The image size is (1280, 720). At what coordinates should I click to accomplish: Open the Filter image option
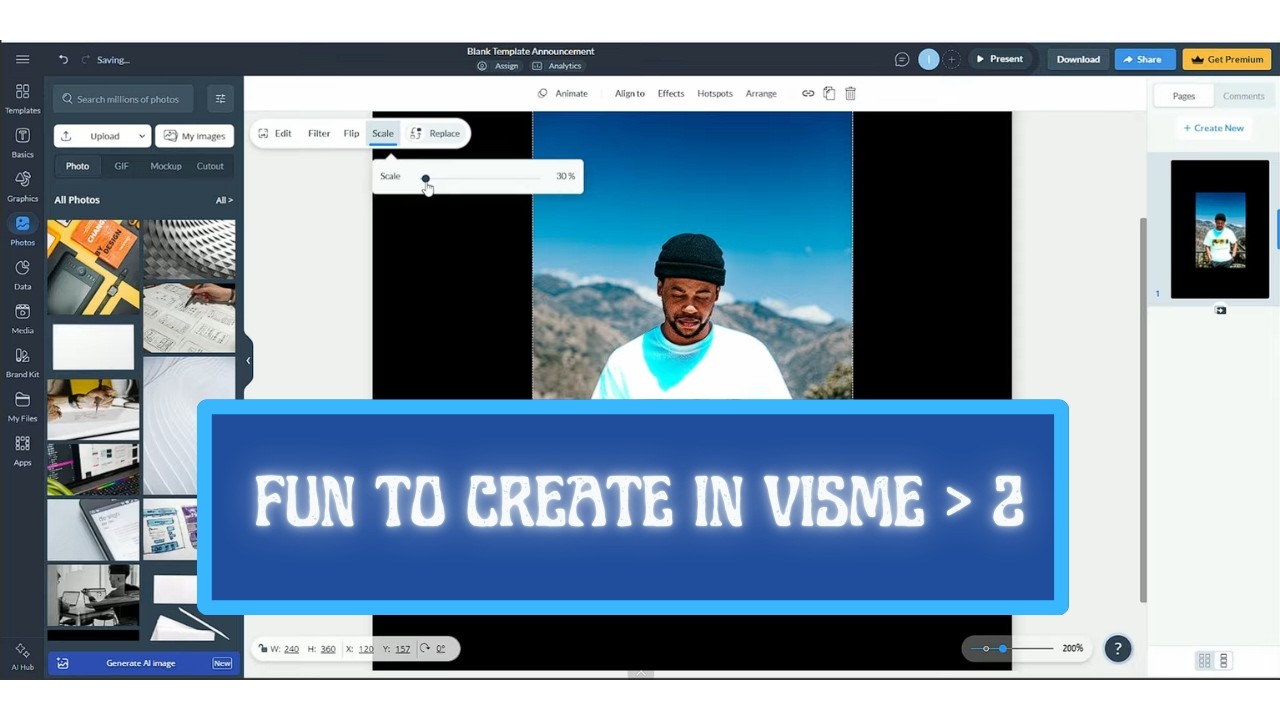319,133
